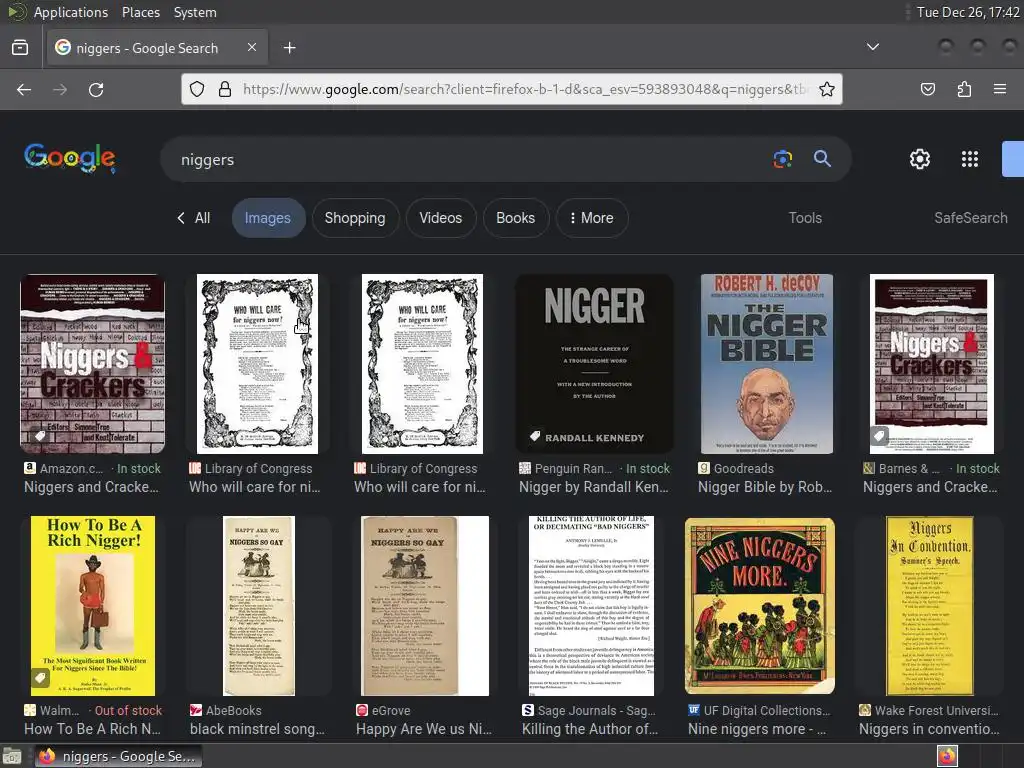Open the System menu
1024x768 pixels.
tap(195, 12)
